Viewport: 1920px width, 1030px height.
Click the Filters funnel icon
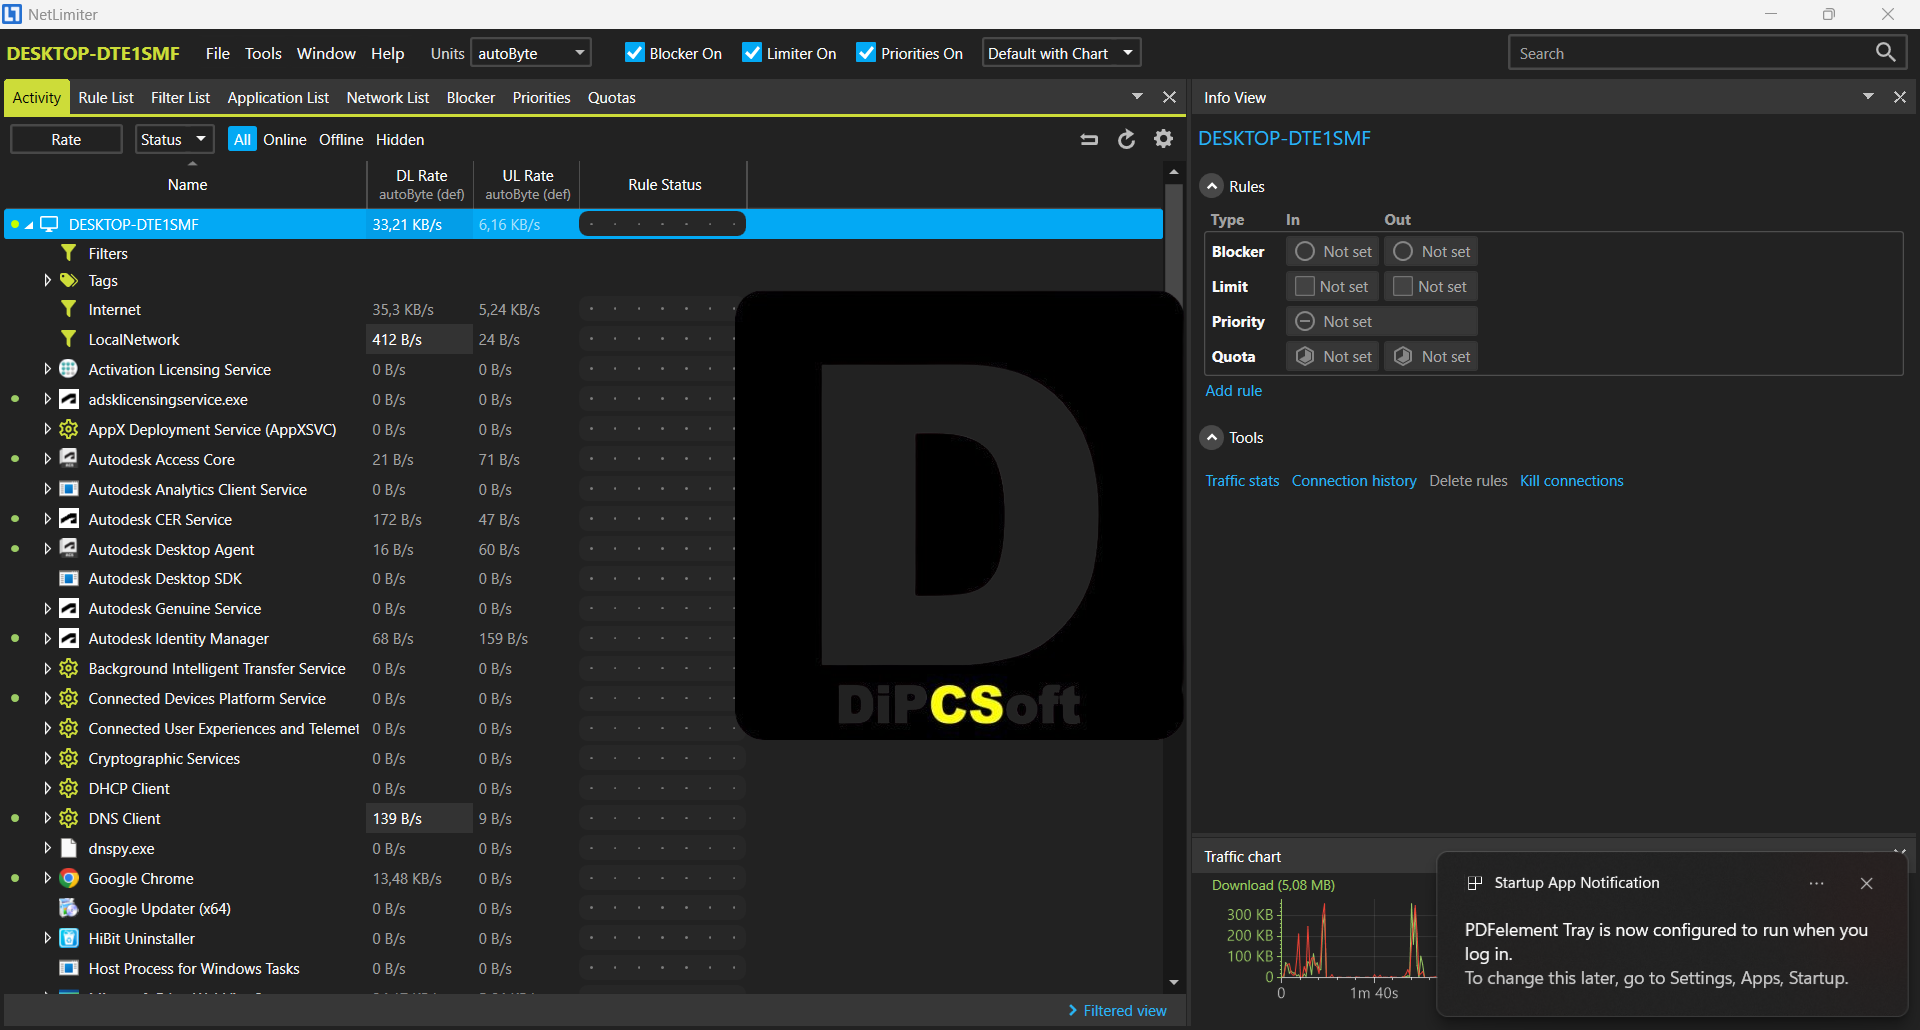[69, 253]
